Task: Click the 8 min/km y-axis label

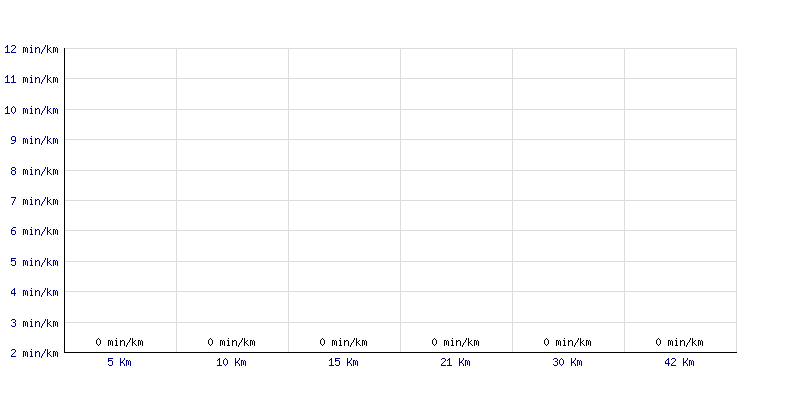Action: [x=34, y=171]
